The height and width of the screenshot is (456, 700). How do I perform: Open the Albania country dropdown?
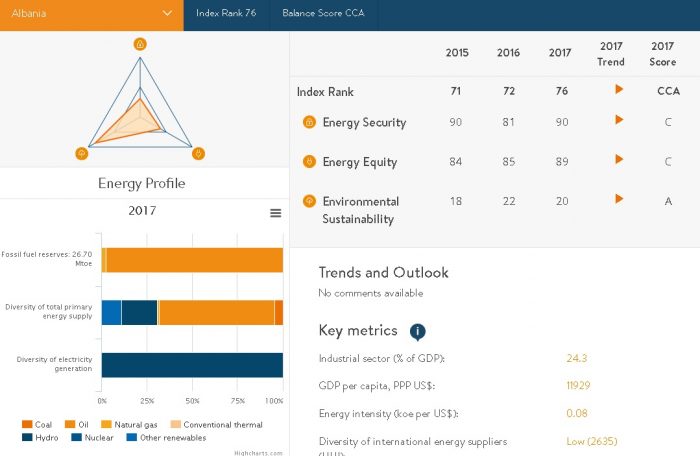pyautogui.click(x=91, y=15)
